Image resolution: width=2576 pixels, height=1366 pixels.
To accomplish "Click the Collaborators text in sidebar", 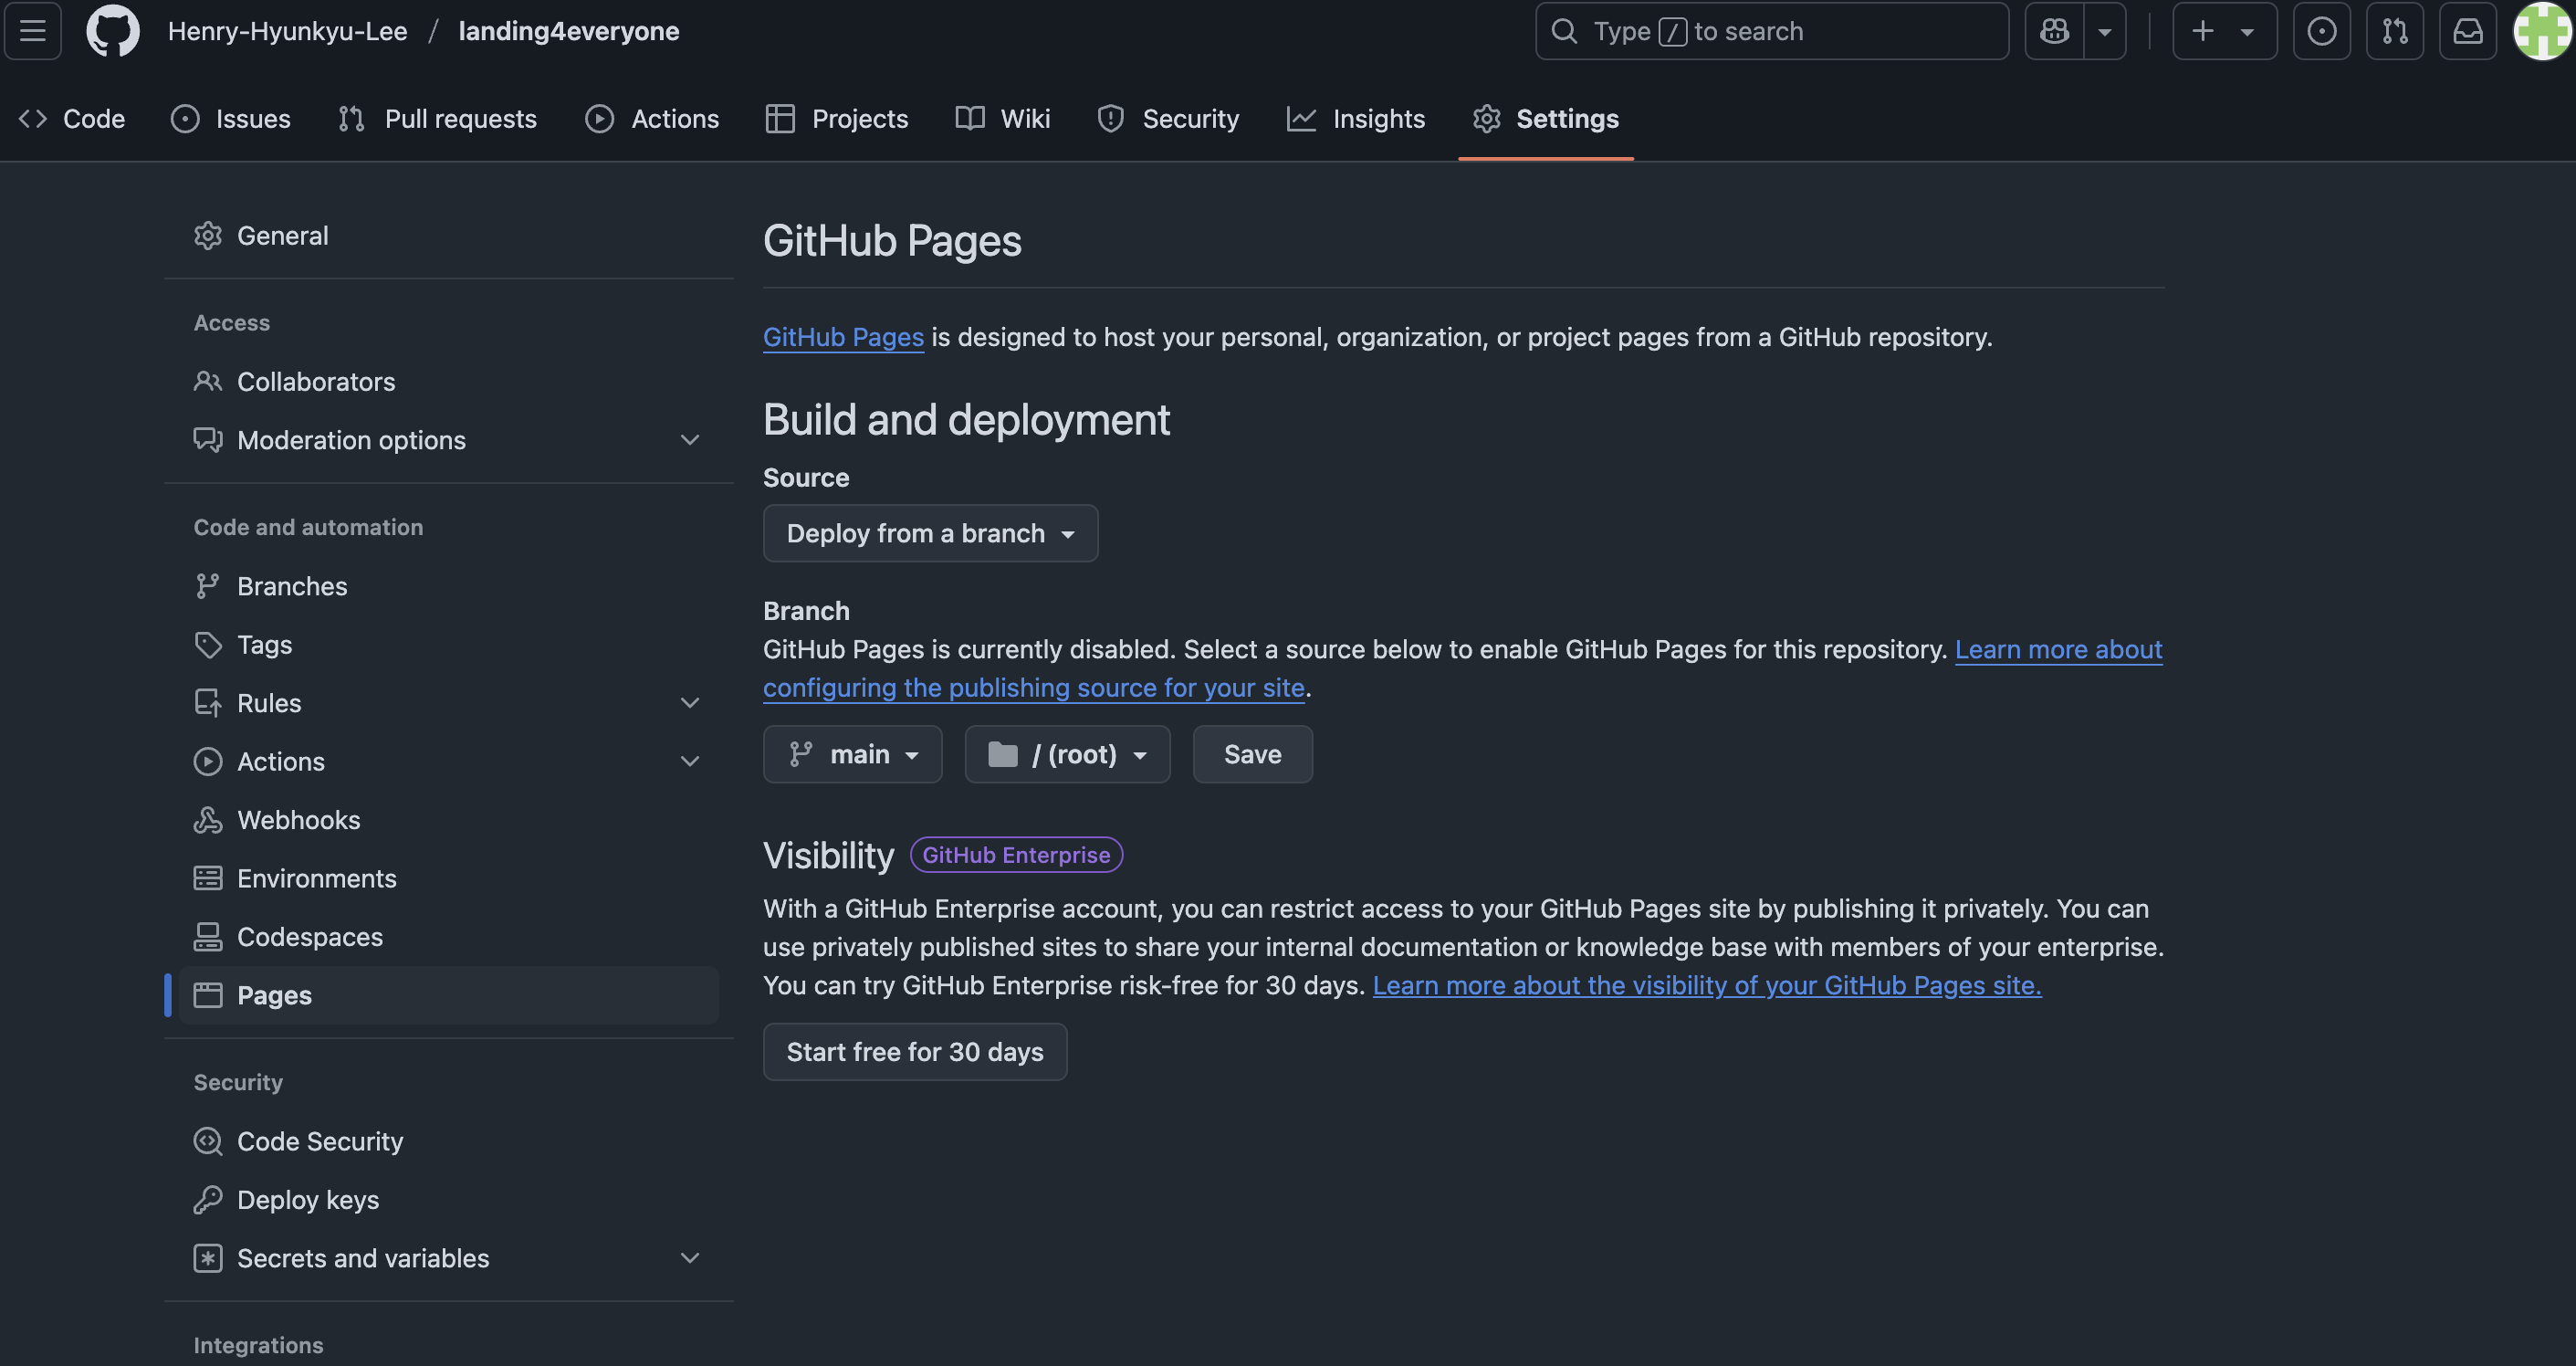I will (x=316, y=382).
